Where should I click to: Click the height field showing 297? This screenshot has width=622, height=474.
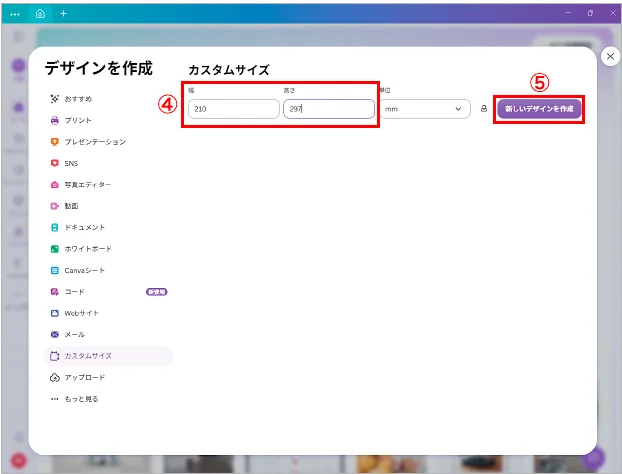pos(329,109)
